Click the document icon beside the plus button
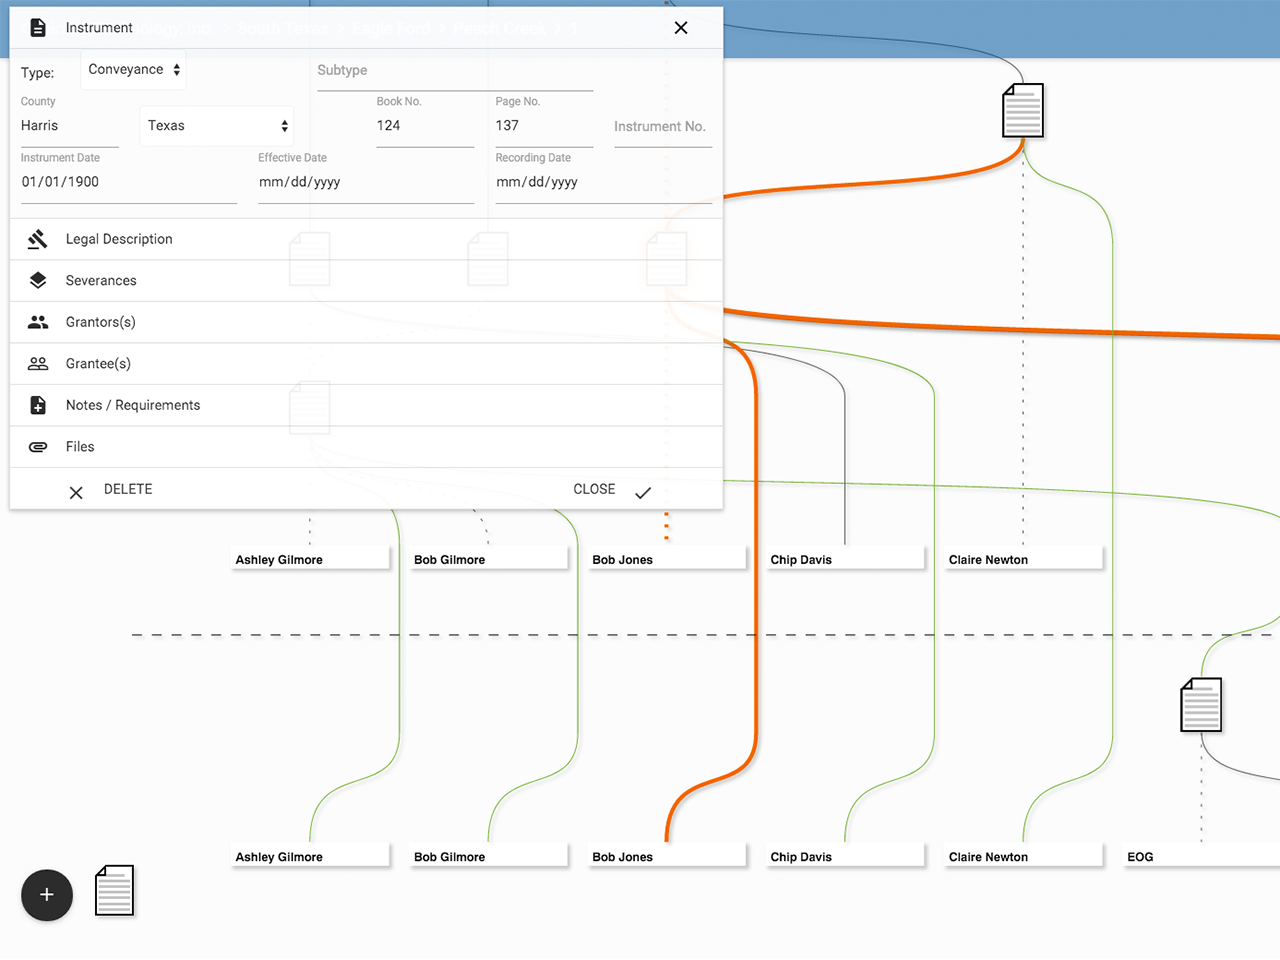Screen dimensions: 1280x960 point(114,890)
